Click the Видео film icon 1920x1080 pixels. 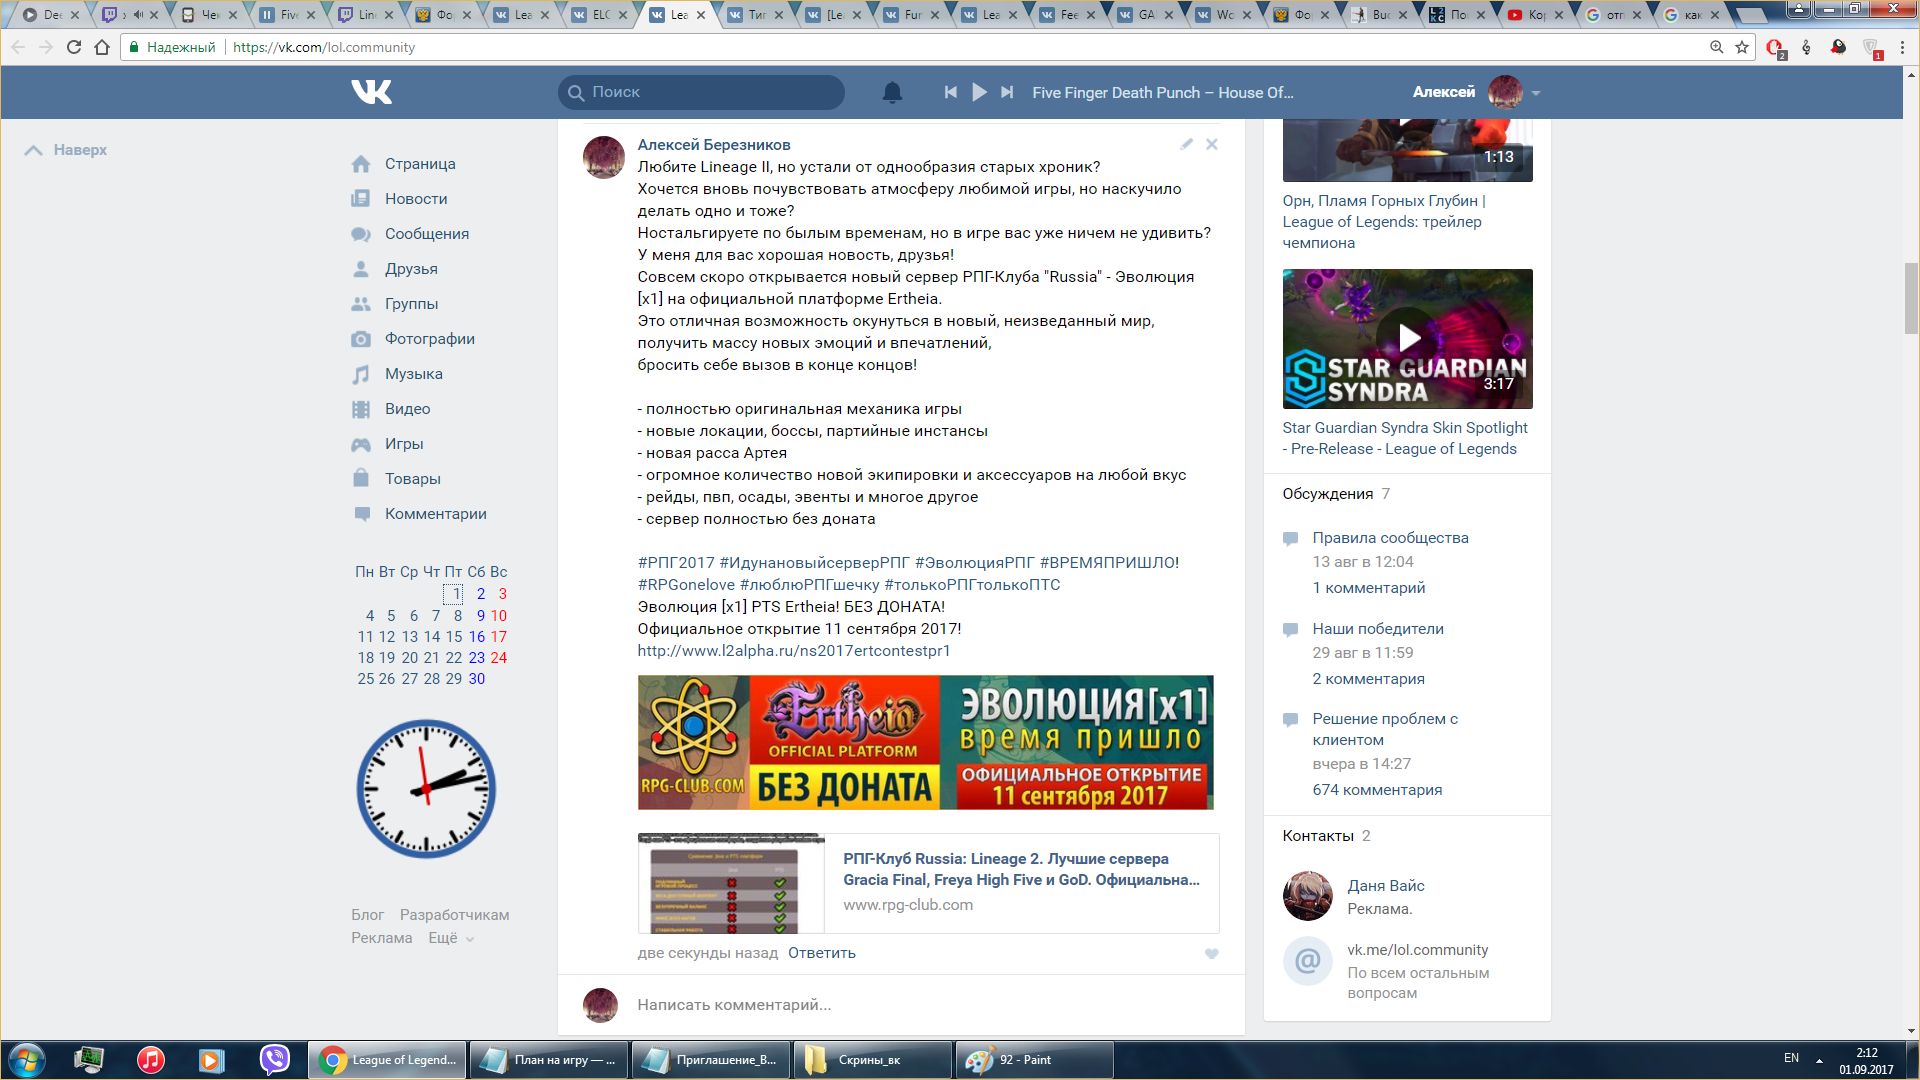pos(361,409)
